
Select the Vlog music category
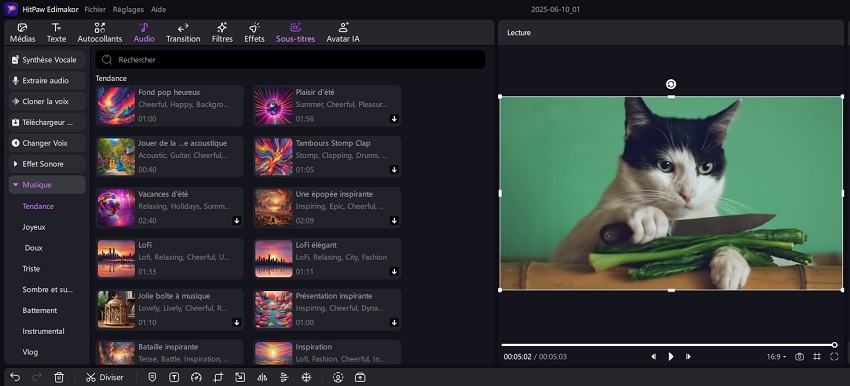click(30, 352)
